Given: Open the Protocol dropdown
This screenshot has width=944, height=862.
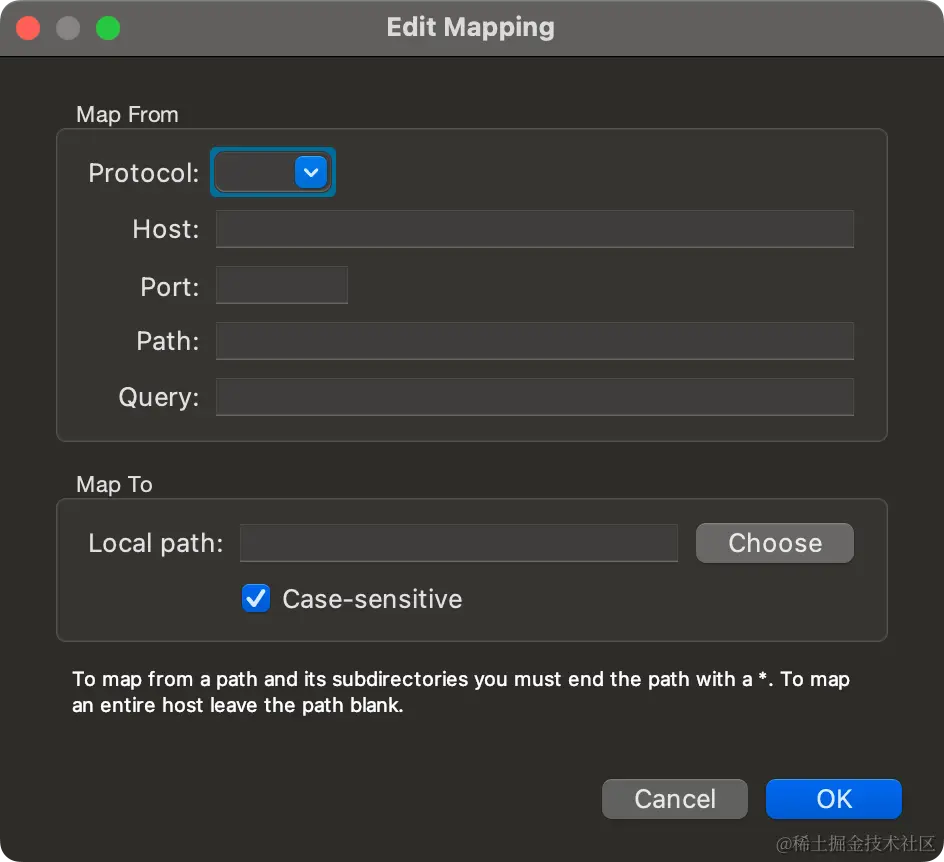Looking at the screenshot, I should [x=273, y=172].
